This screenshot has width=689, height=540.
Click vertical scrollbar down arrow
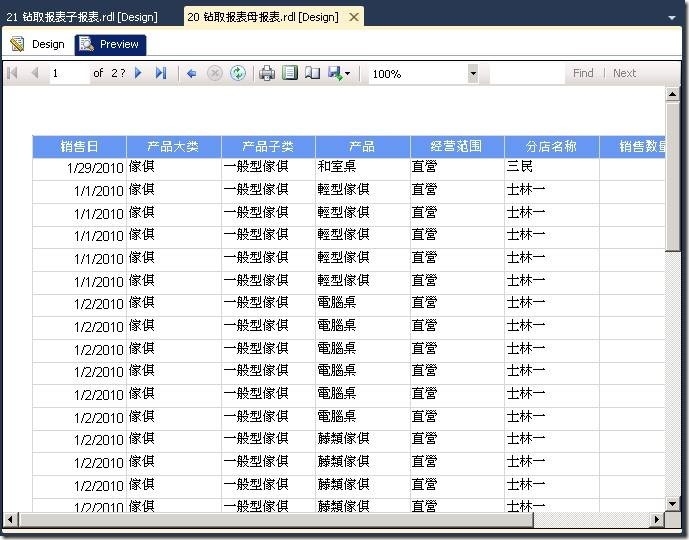click(672, 504)
